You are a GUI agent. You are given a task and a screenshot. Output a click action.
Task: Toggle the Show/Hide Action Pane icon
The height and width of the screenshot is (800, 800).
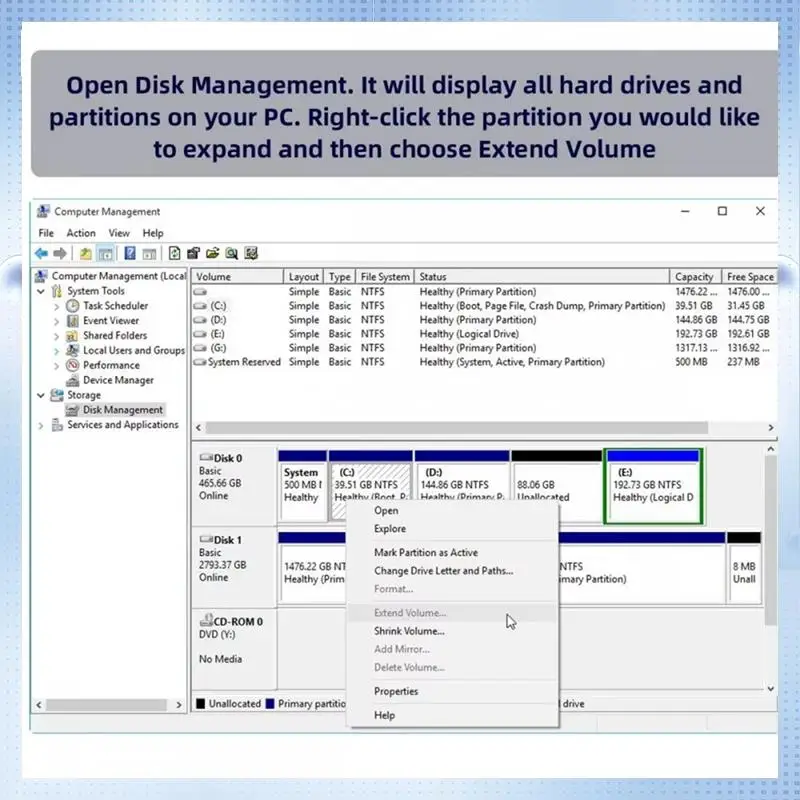[x=149, y=253]
